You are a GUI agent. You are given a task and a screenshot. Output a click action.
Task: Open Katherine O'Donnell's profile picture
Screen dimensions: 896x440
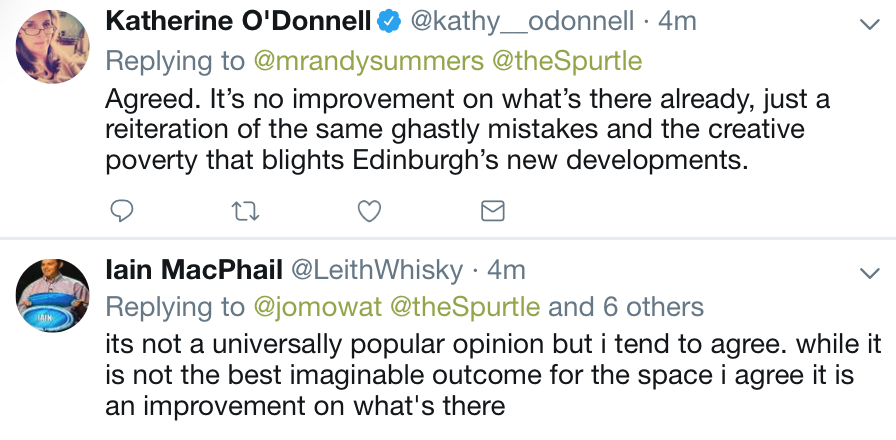coord(54,47)
